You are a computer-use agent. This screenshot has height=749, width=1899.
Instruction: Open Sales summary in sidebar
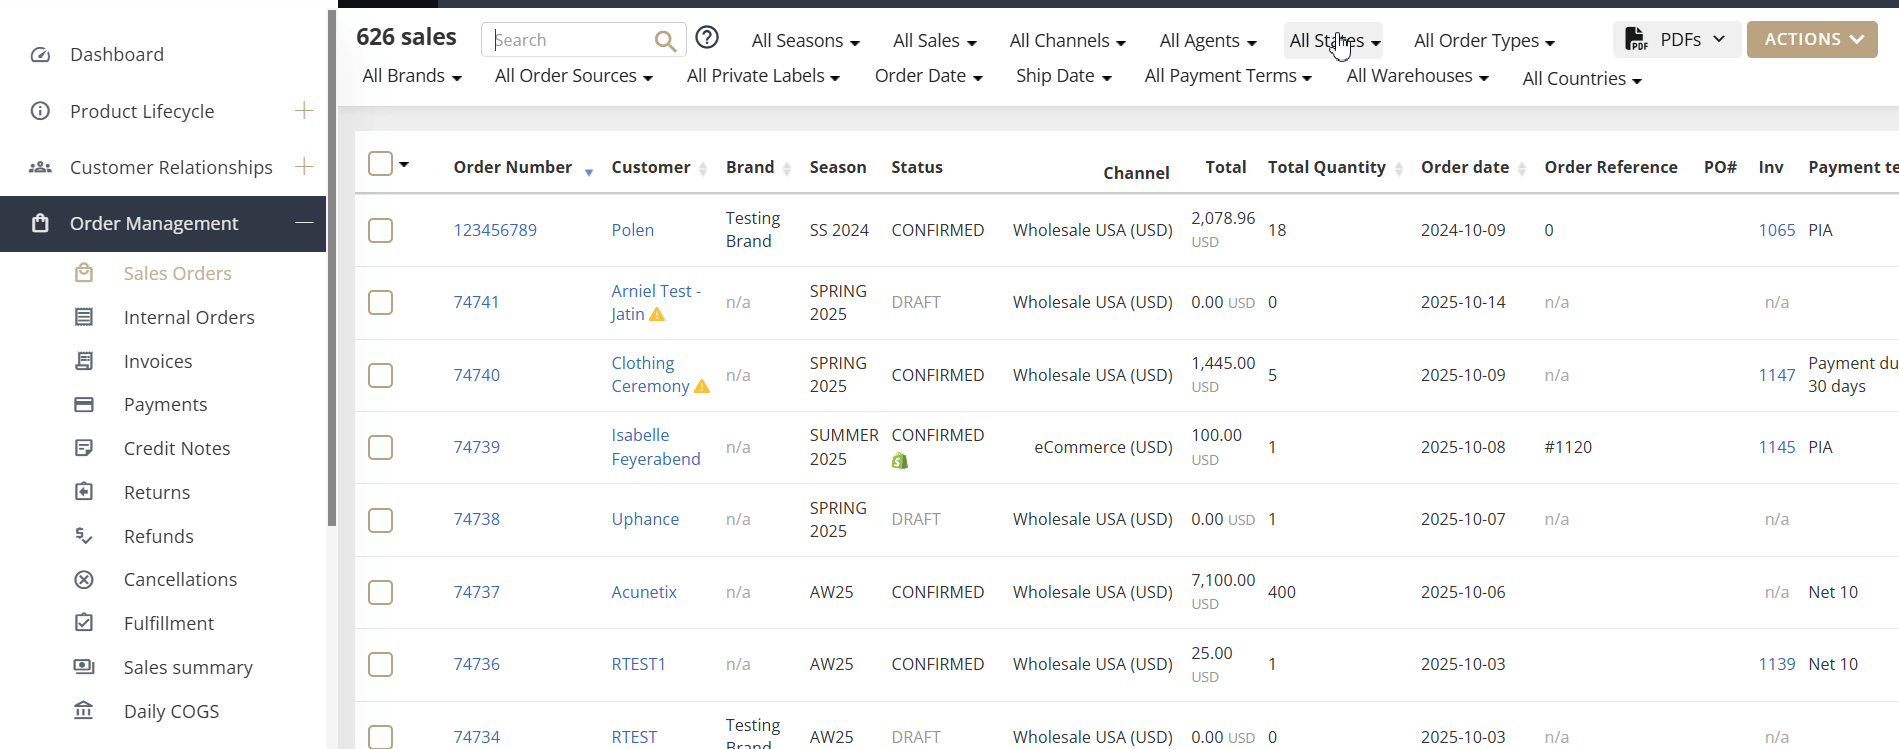tap(188, 667)
